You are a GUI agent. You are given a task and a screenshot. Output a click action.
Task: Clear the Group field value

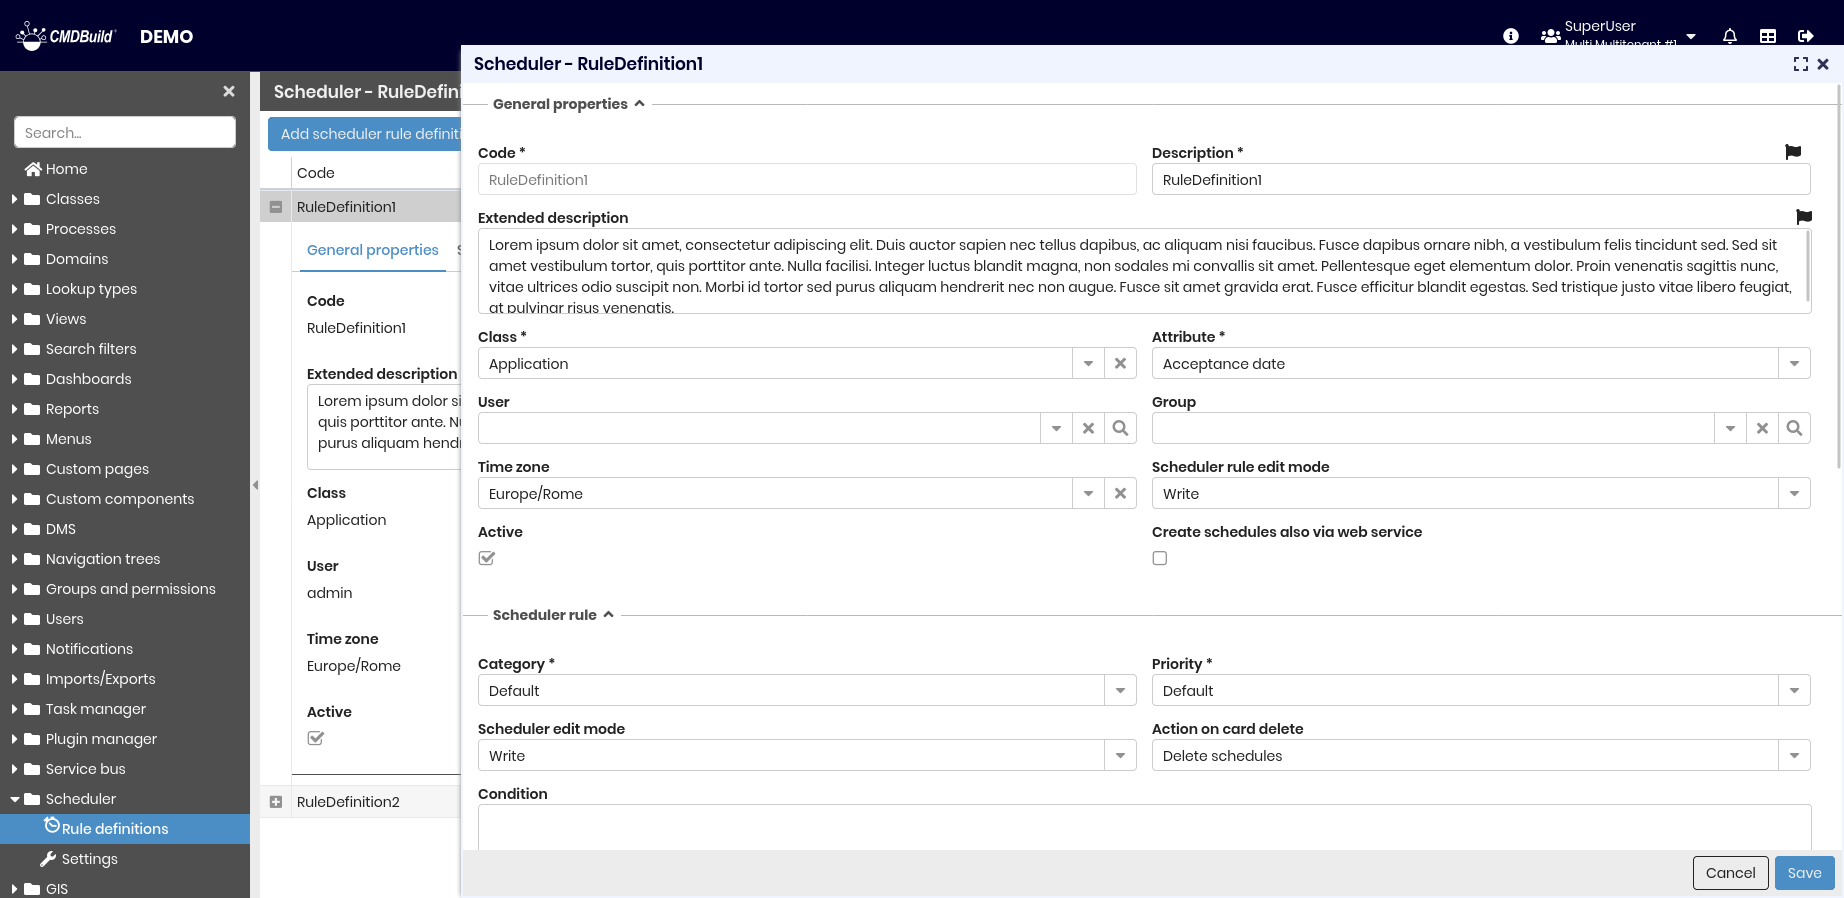[1762, 428]
